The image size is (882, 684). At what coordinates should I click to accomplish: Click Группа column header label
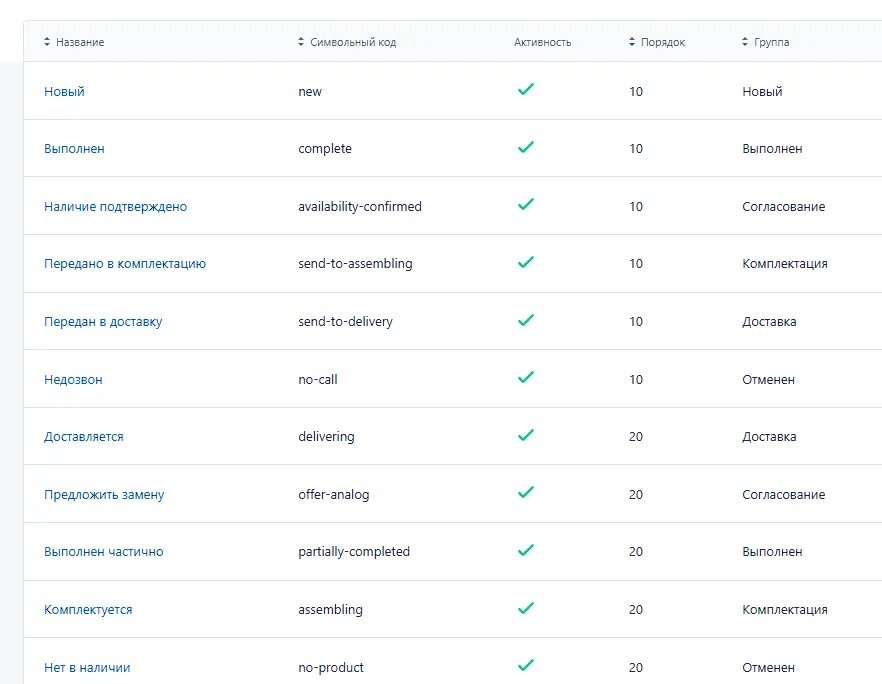coord(771,42)
